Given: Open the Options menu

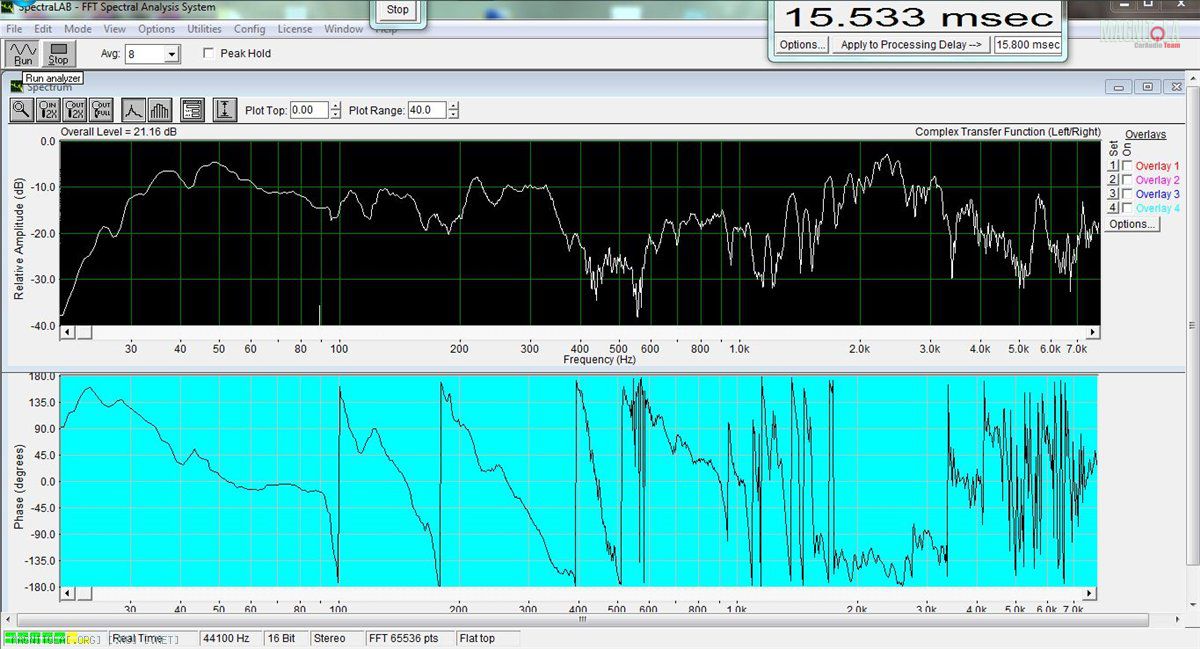Looking at the screenshot, I should [x=157, y=29].
